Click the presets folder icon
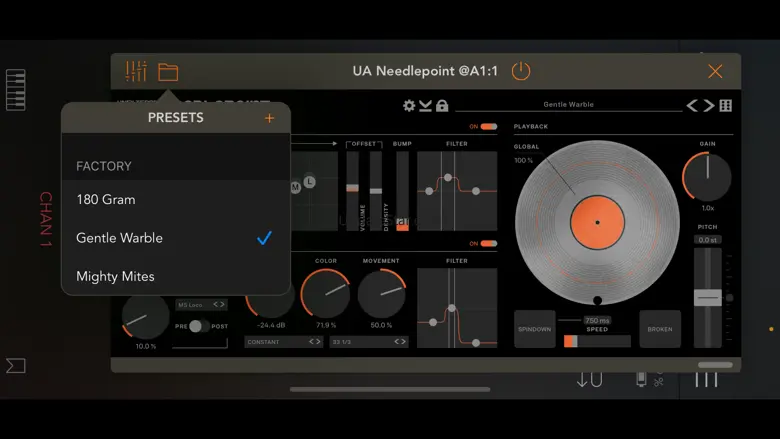 pos(168,71)
